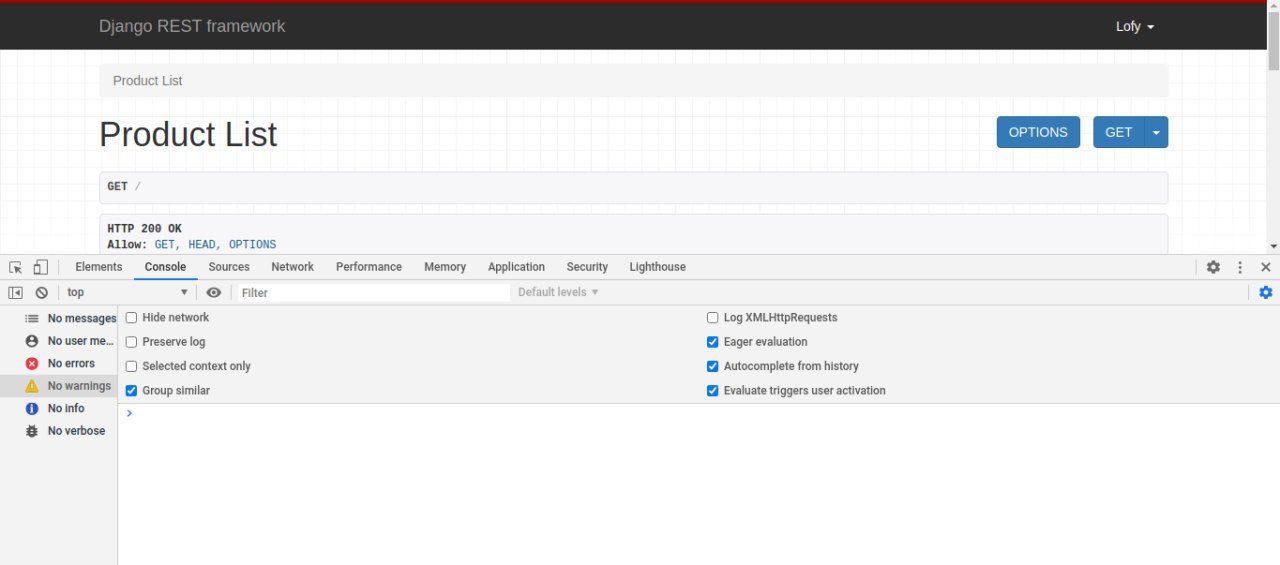
Task: Open the Lofy user dropdown
Action: pyautogui.click(x=1135, y=27)
